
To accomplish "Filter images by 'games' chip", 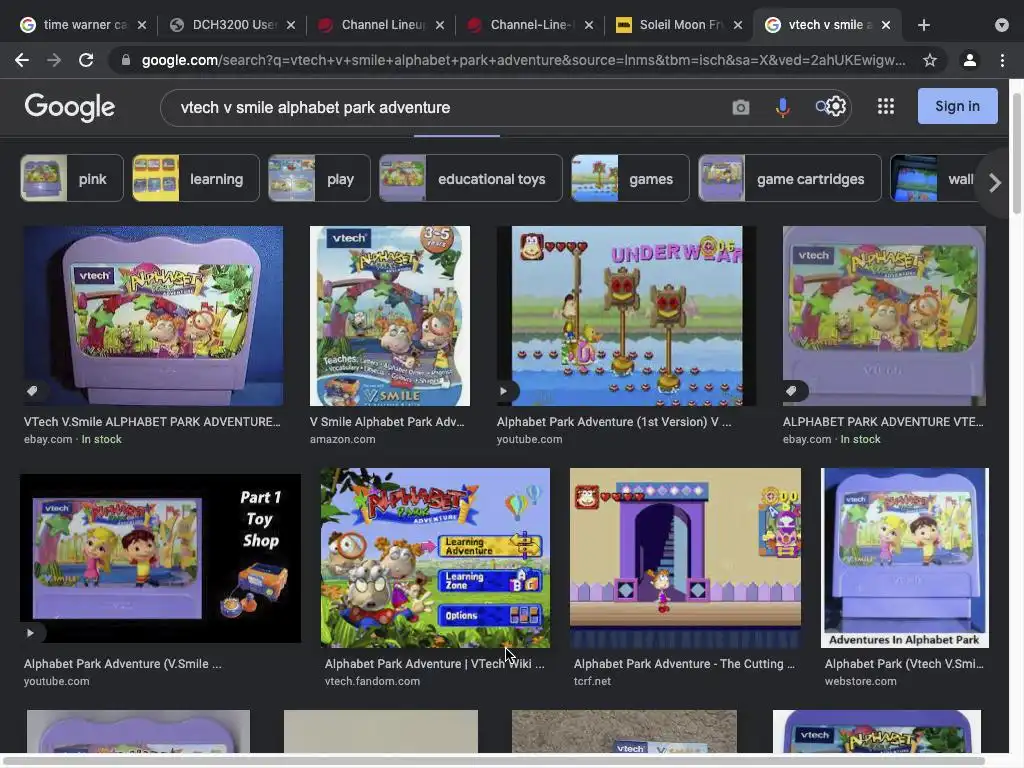I will [630, 178].
